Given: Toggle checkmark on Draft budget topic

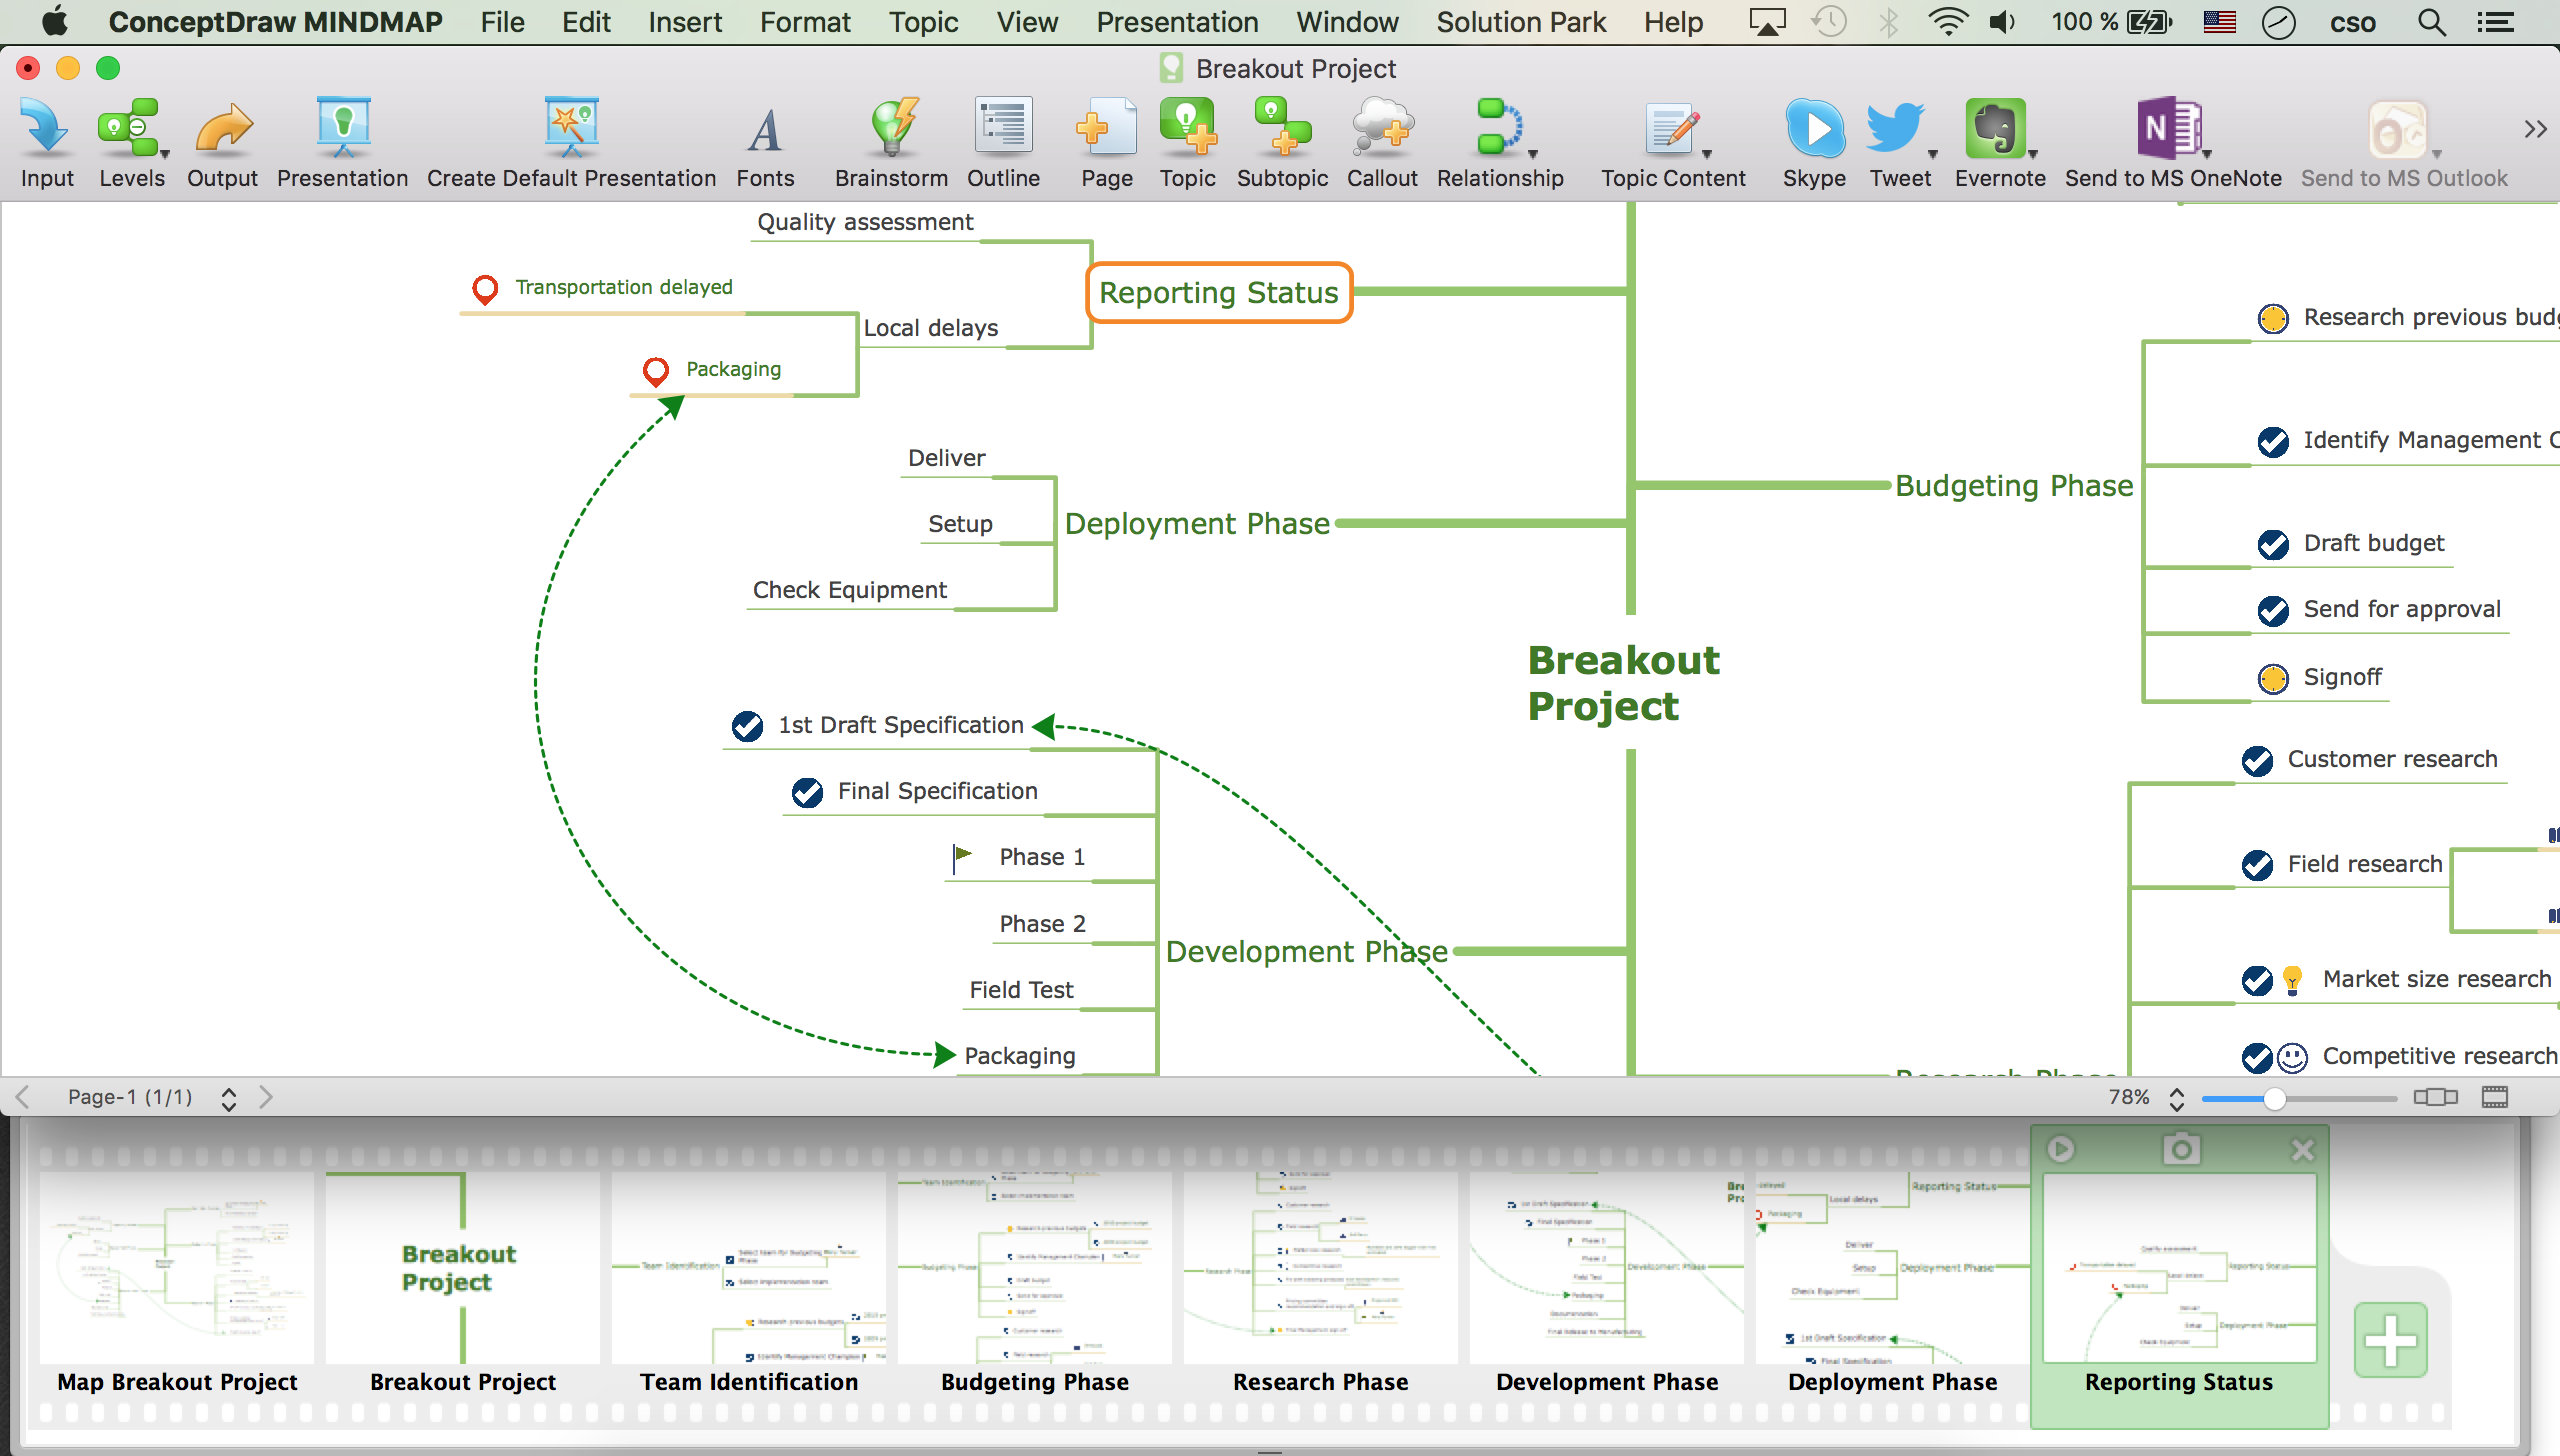Looking at the screenshot, I should tap(2273, 544).
